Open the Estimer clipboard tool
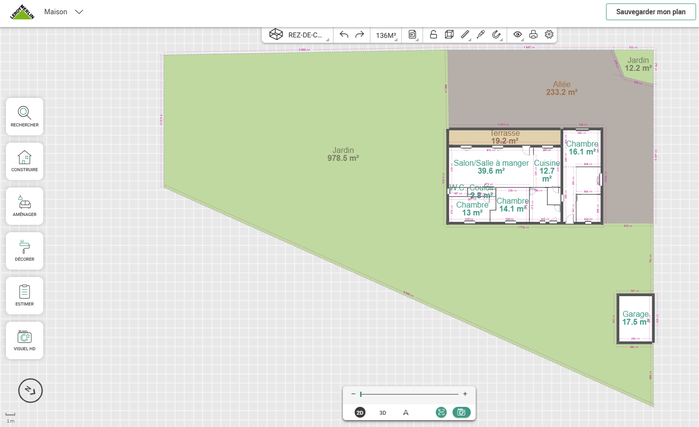 click(24, 295)
